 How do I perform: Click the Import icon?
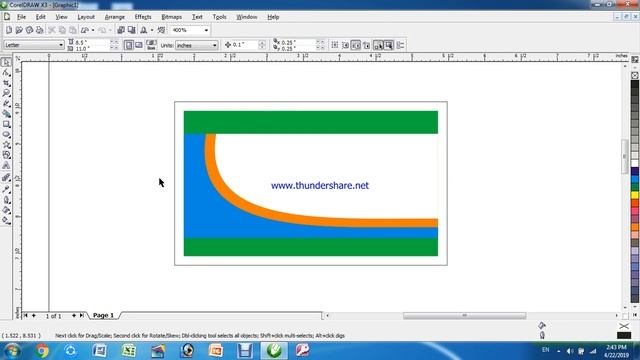coord(121,30)
